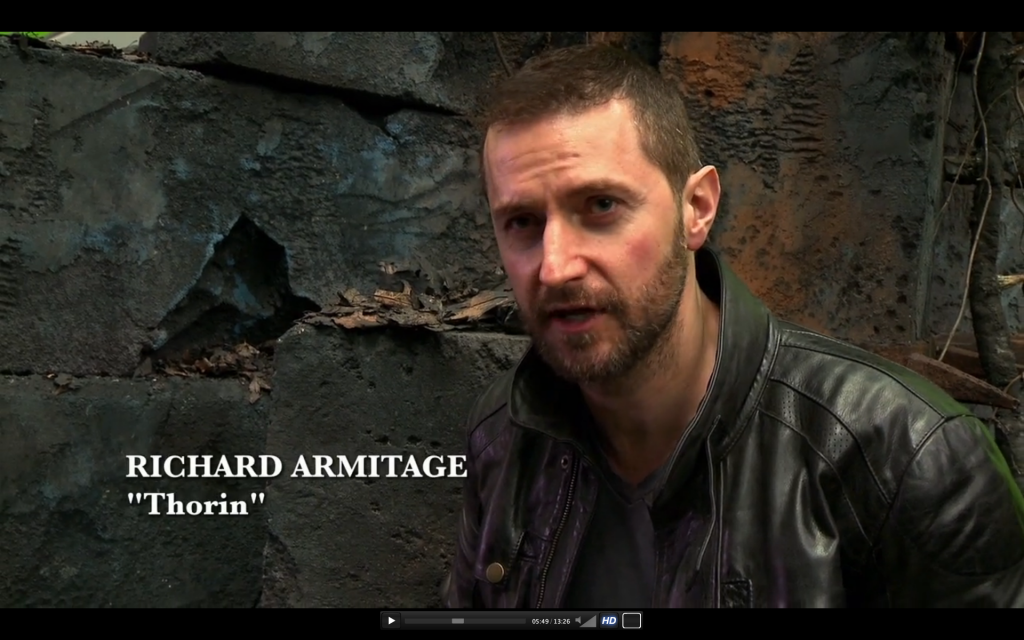
Task: Click the dried leaves on the stone ledge
Action: [410, 305]
